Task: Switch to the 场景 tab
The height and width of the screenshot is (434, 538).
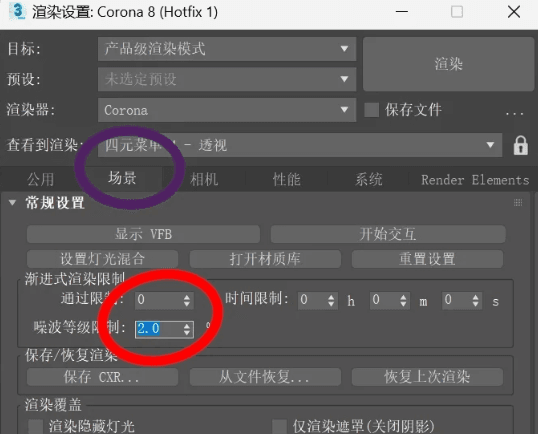Action: (122, 178)
